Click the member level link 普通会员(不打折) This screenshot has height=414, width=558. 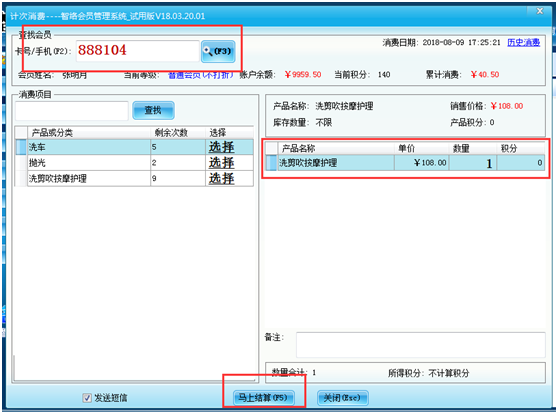[x=200, y=75]
